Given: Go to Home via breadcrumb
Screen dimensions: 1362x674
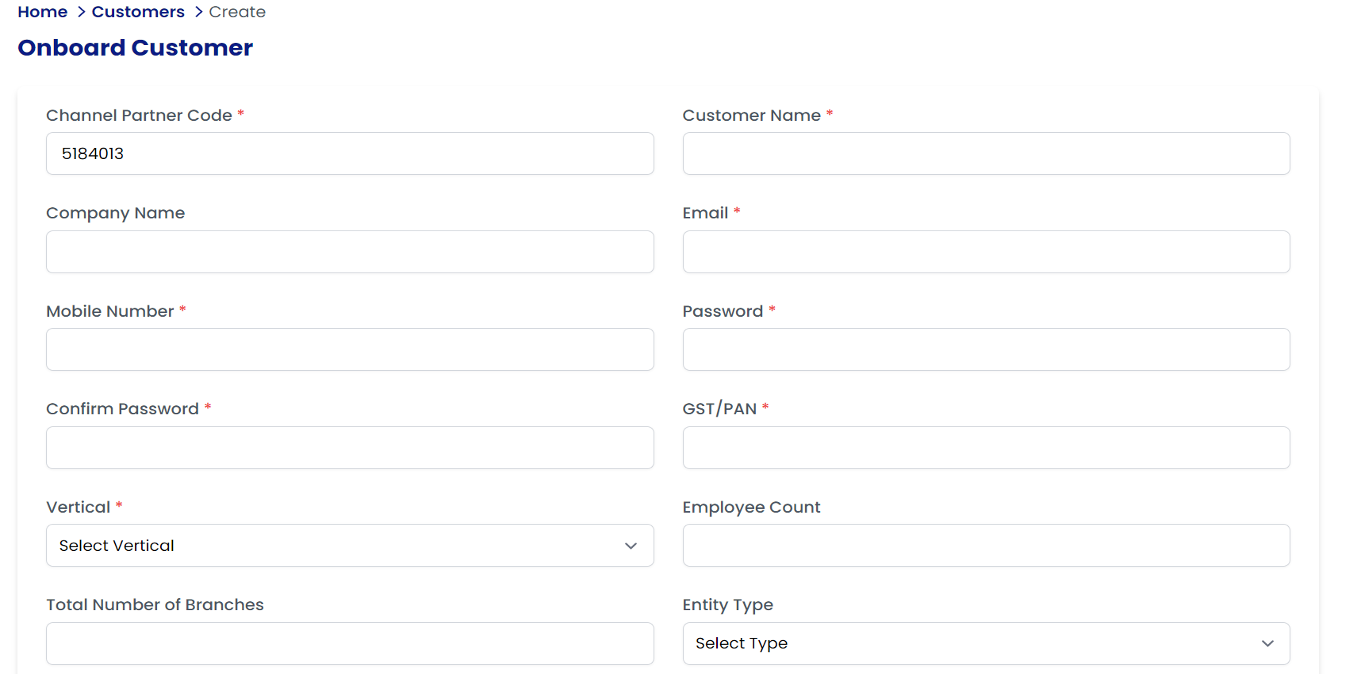Looking at the screenshot, I should 42,12.
